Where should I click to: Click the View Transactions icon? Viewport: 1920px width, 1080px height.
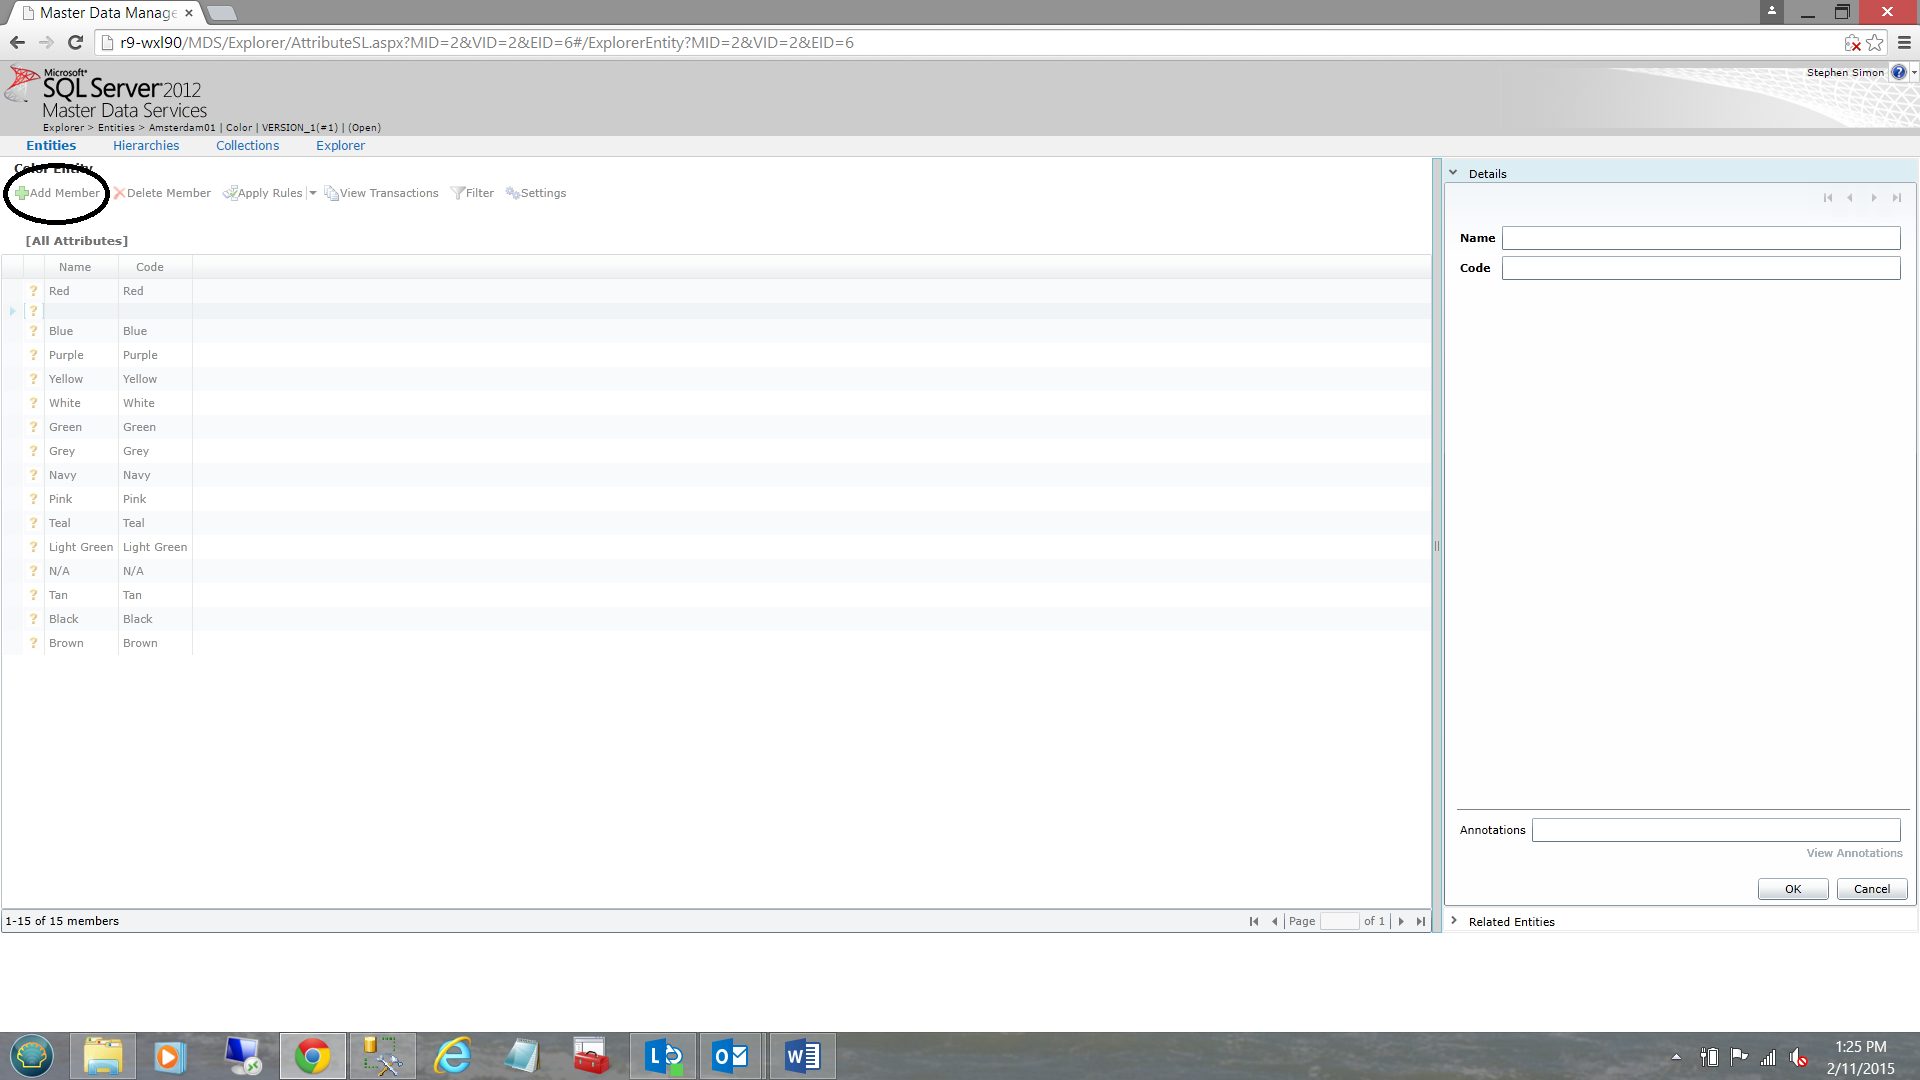click(331, 193)
